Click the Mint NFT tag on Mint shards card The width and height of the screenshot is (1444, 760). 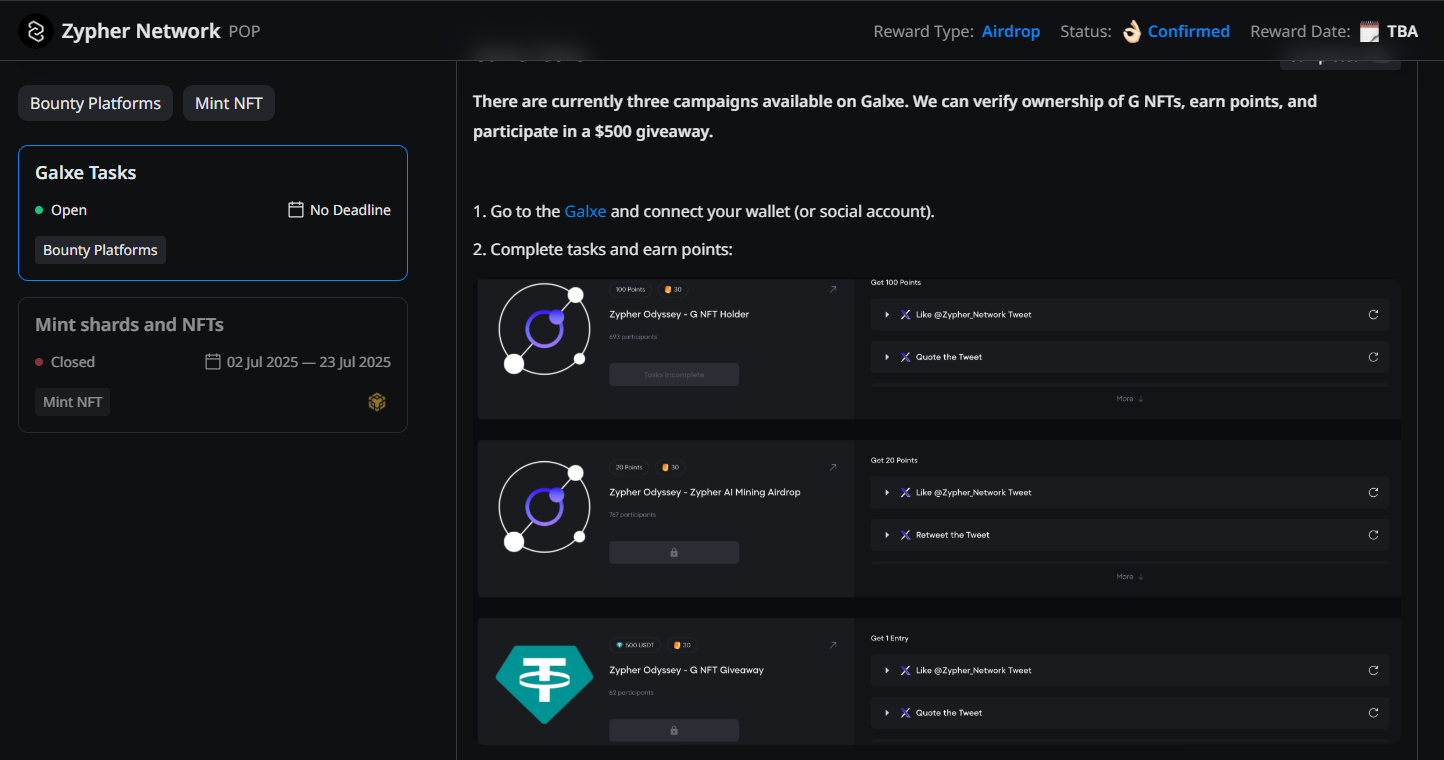coord(73,402)
